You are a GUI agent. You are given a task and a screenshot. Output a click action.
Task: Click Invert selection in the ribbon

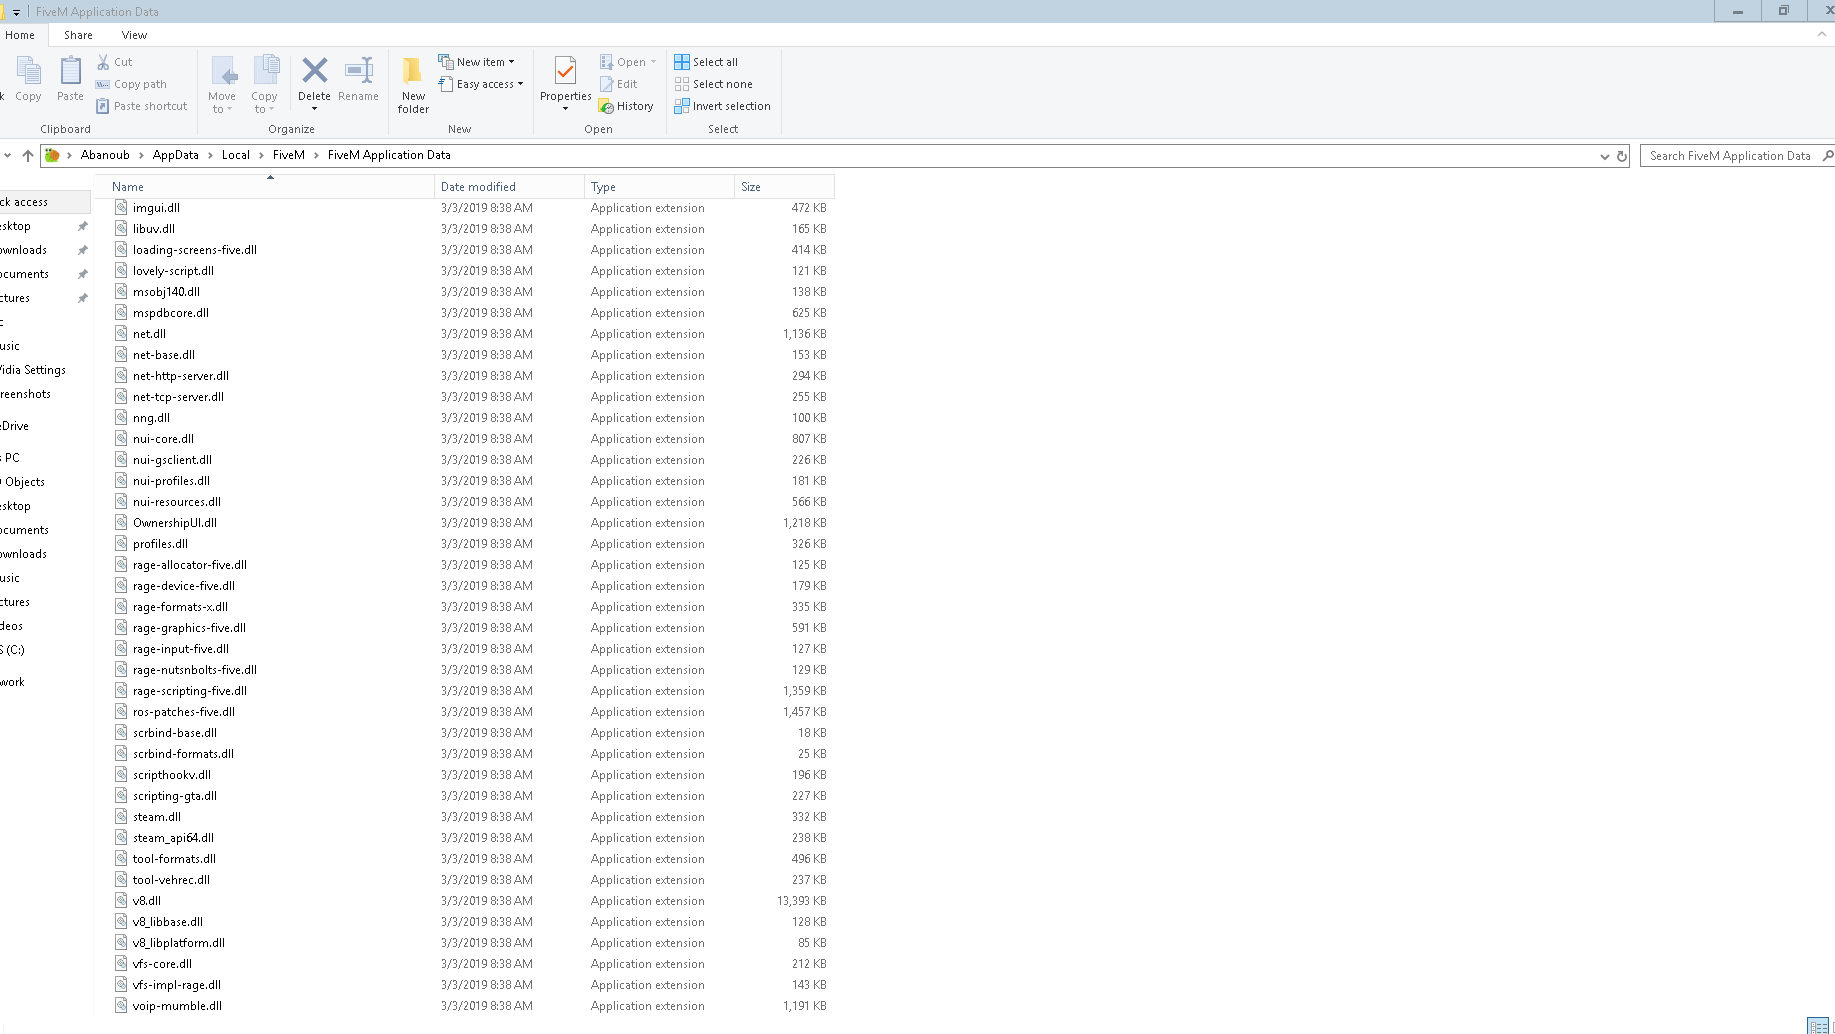click(x=722, y=106)
